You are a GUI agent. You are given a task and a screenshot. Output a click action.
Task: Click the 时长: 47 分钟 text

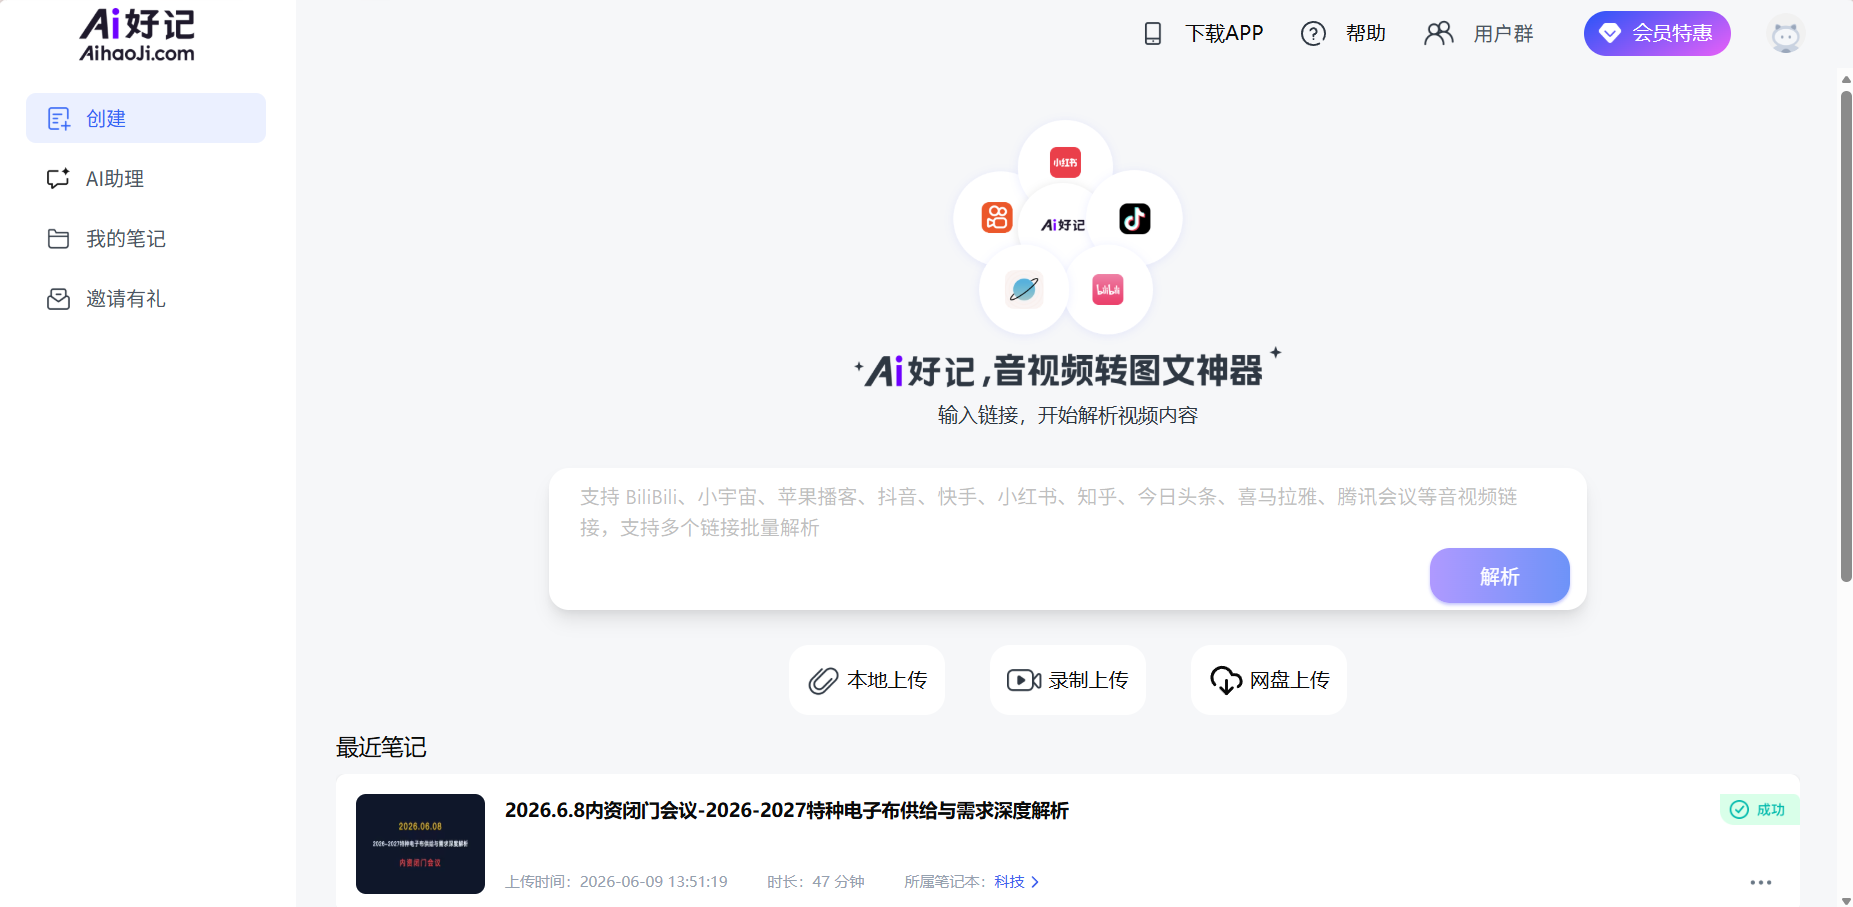tap(816, 882)
